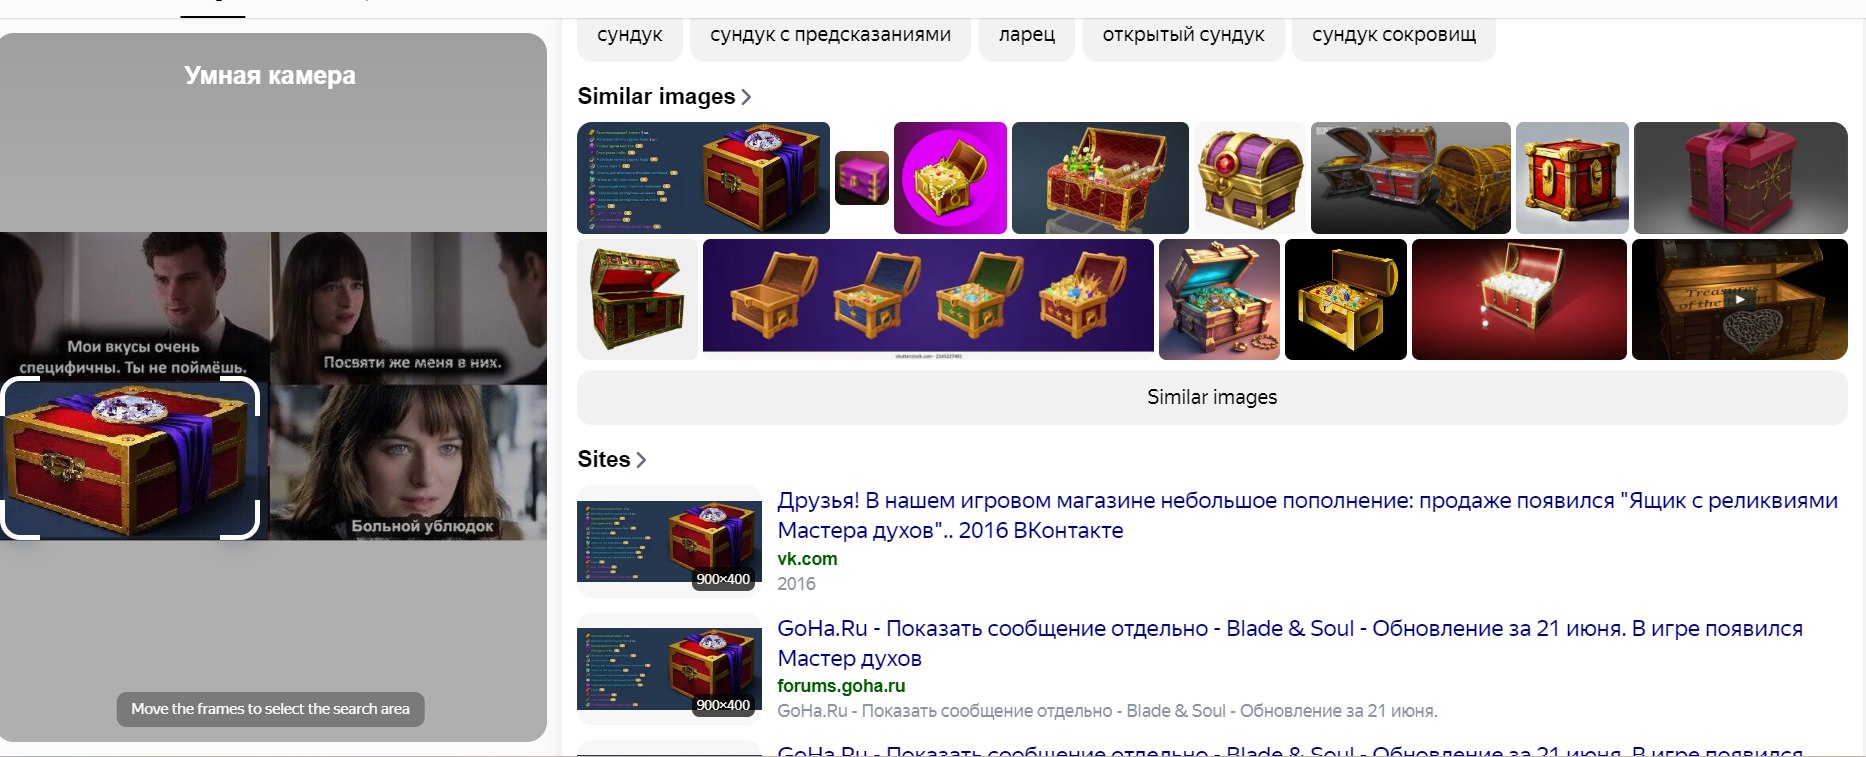Open the four colored chests banner image
The image size is (1866, 757).
928,299
